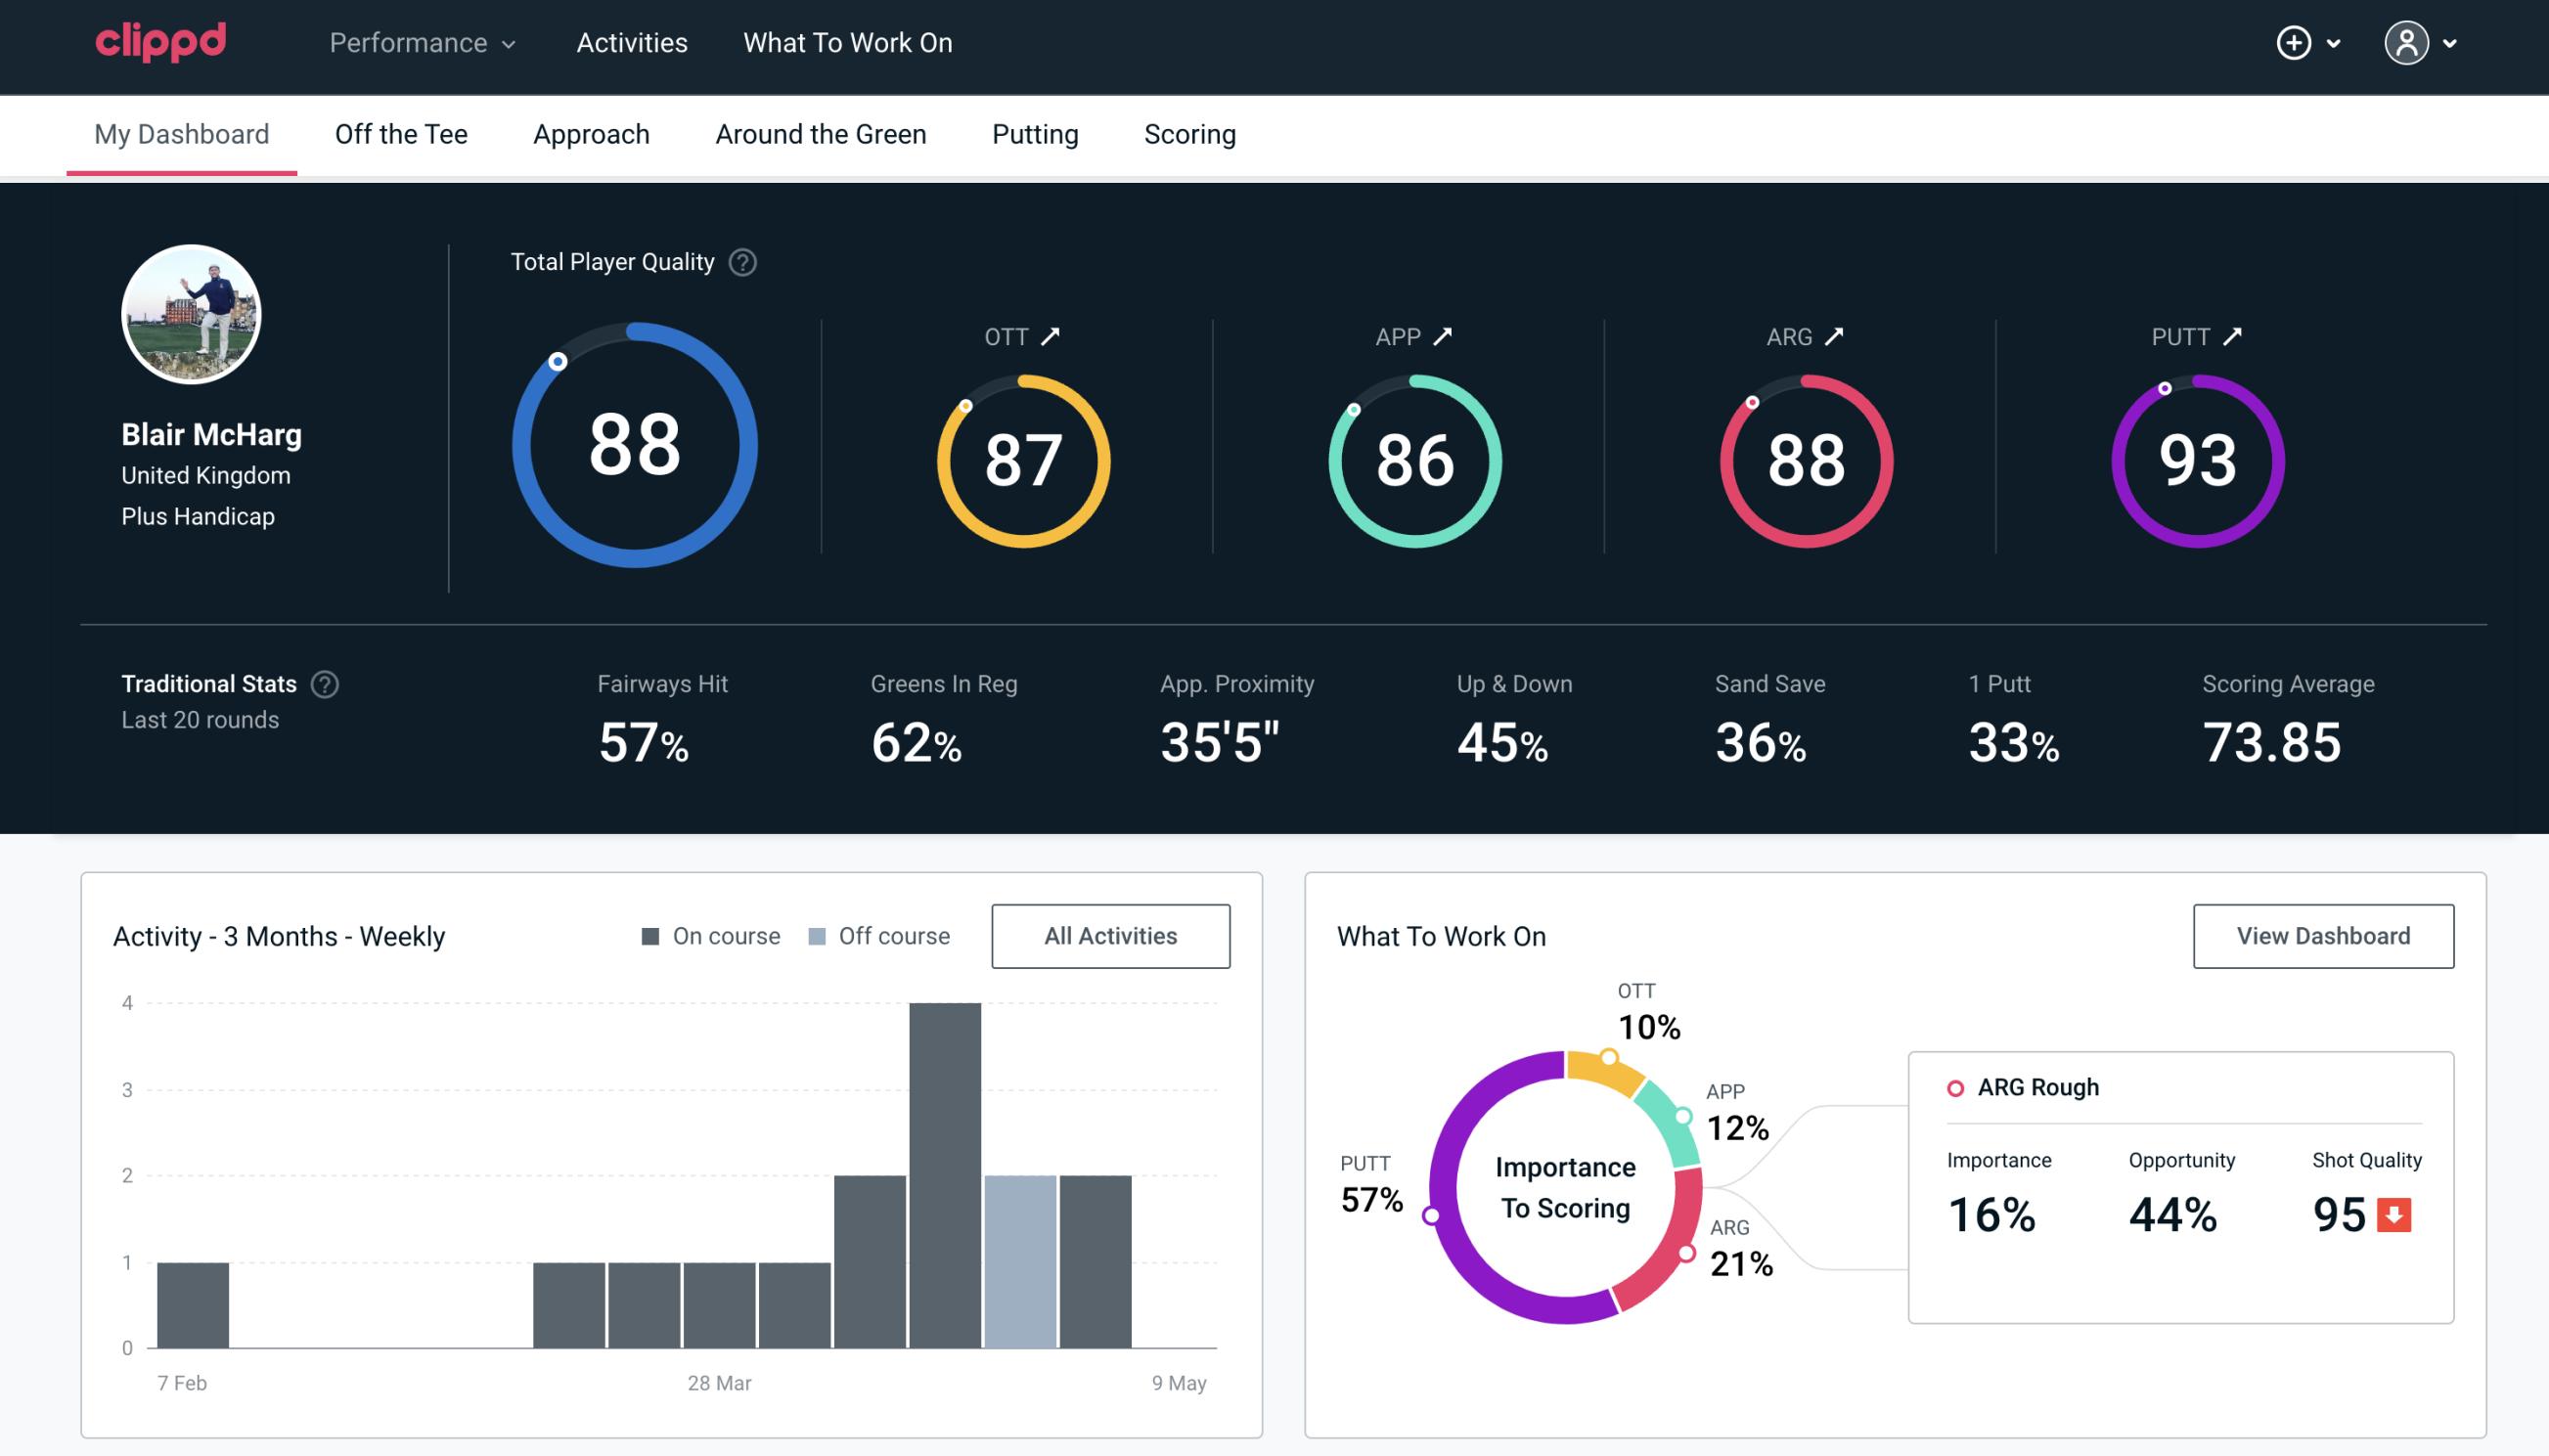The height and width of the screenshot is (1456, 2549).
Task: Select the Approach proximity stat link
Action: 1237,720
